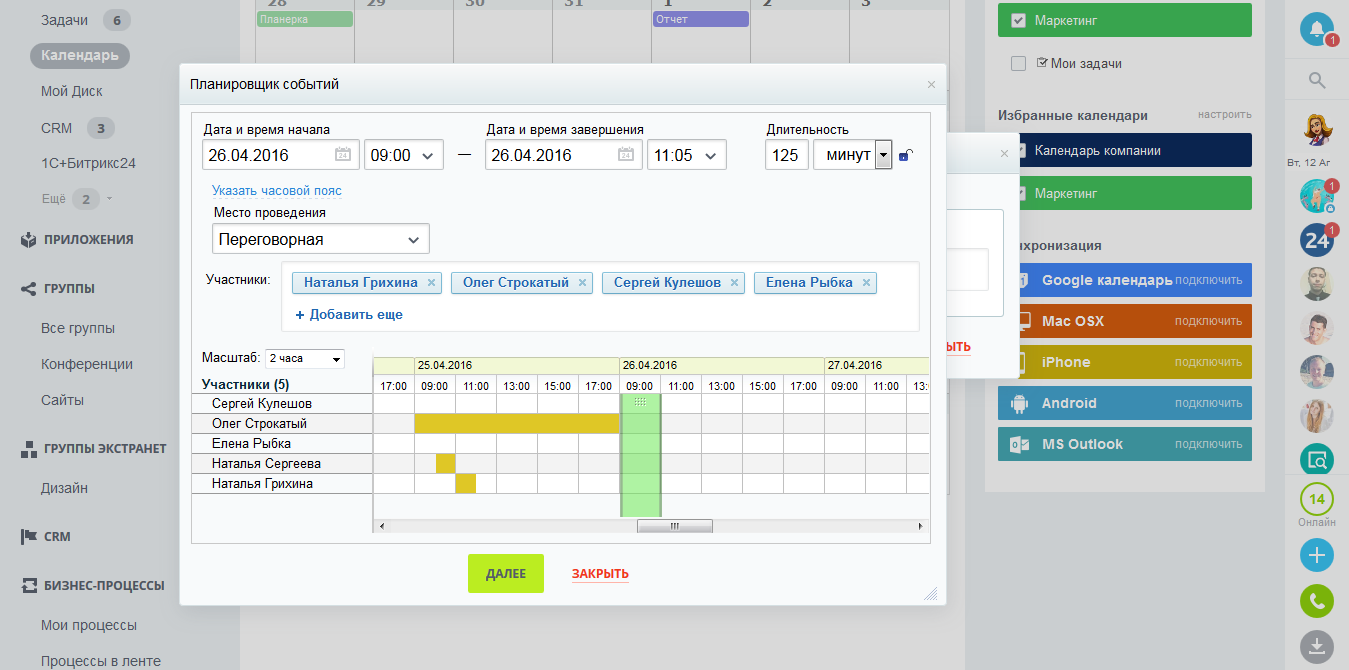Click the green phone call icon
Viewport: 1349px width, 670px height.
pyautogui.click(x=1316, y=602)
